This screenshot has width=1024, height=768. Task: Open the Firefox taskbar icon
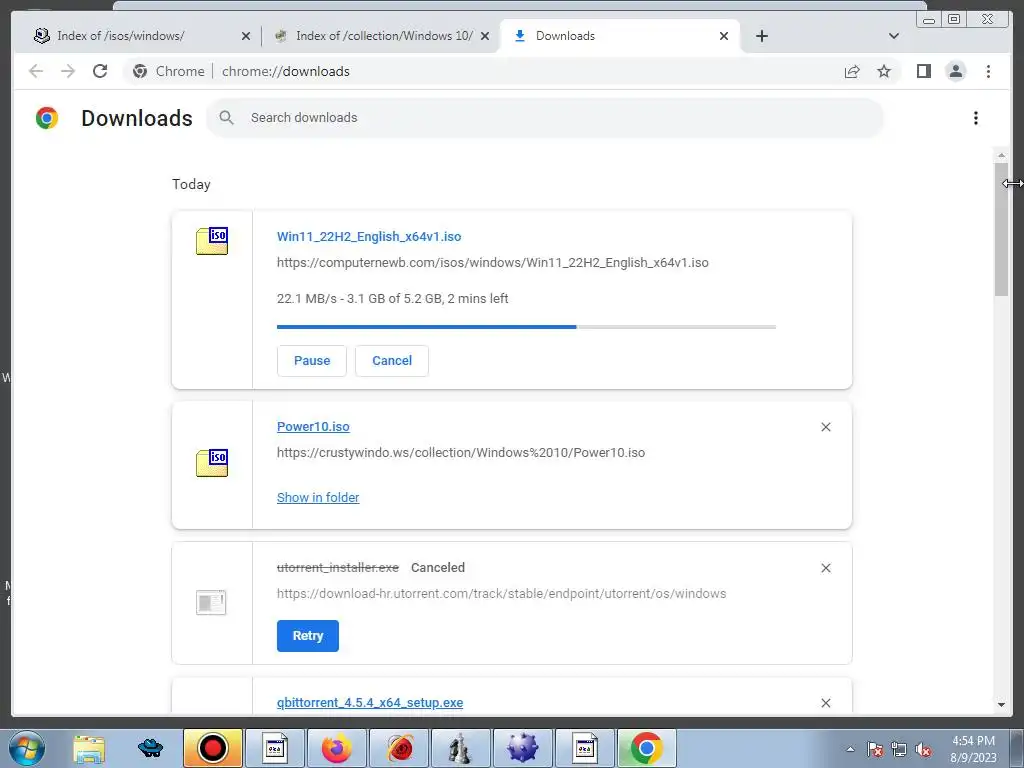tap(336, 748)
